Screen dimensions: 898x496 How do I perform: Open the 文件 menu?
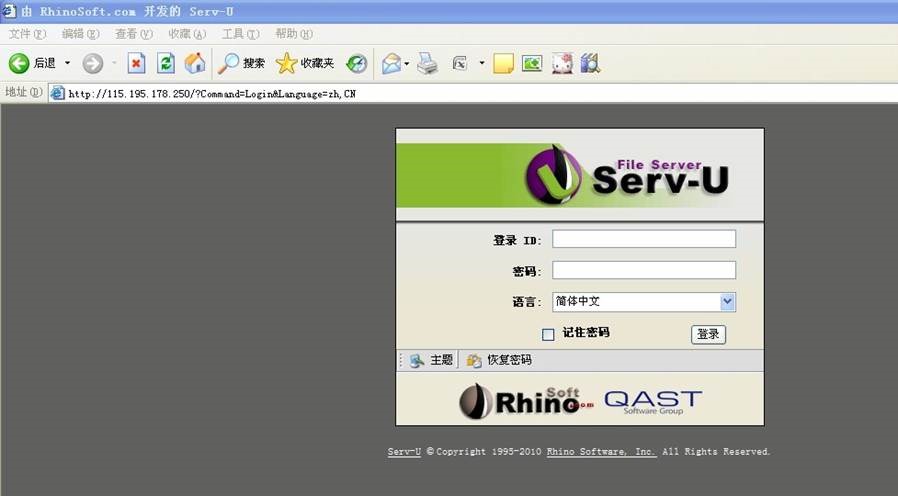[x=27, y=34]
